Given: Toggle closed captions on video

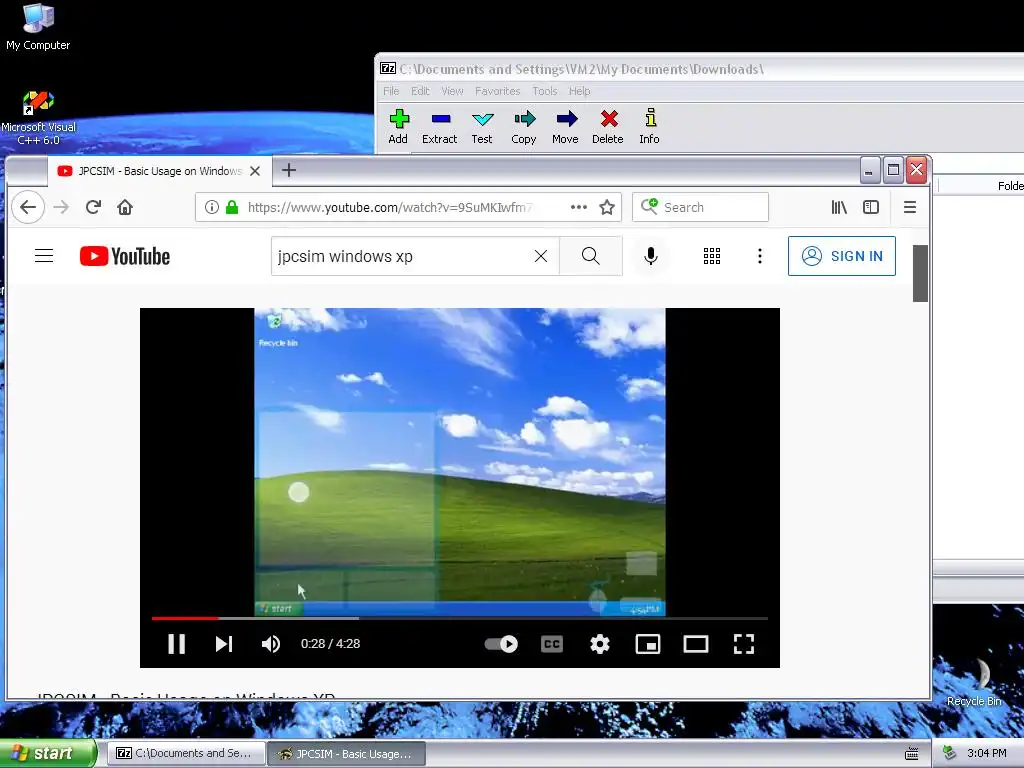Looking at the screenshot, I should point(552,644).
